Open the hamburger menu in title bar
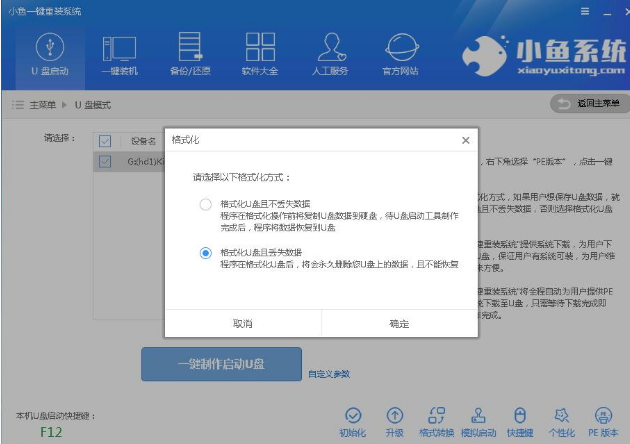This screenshot has width=630, height=444. point(584,10)
